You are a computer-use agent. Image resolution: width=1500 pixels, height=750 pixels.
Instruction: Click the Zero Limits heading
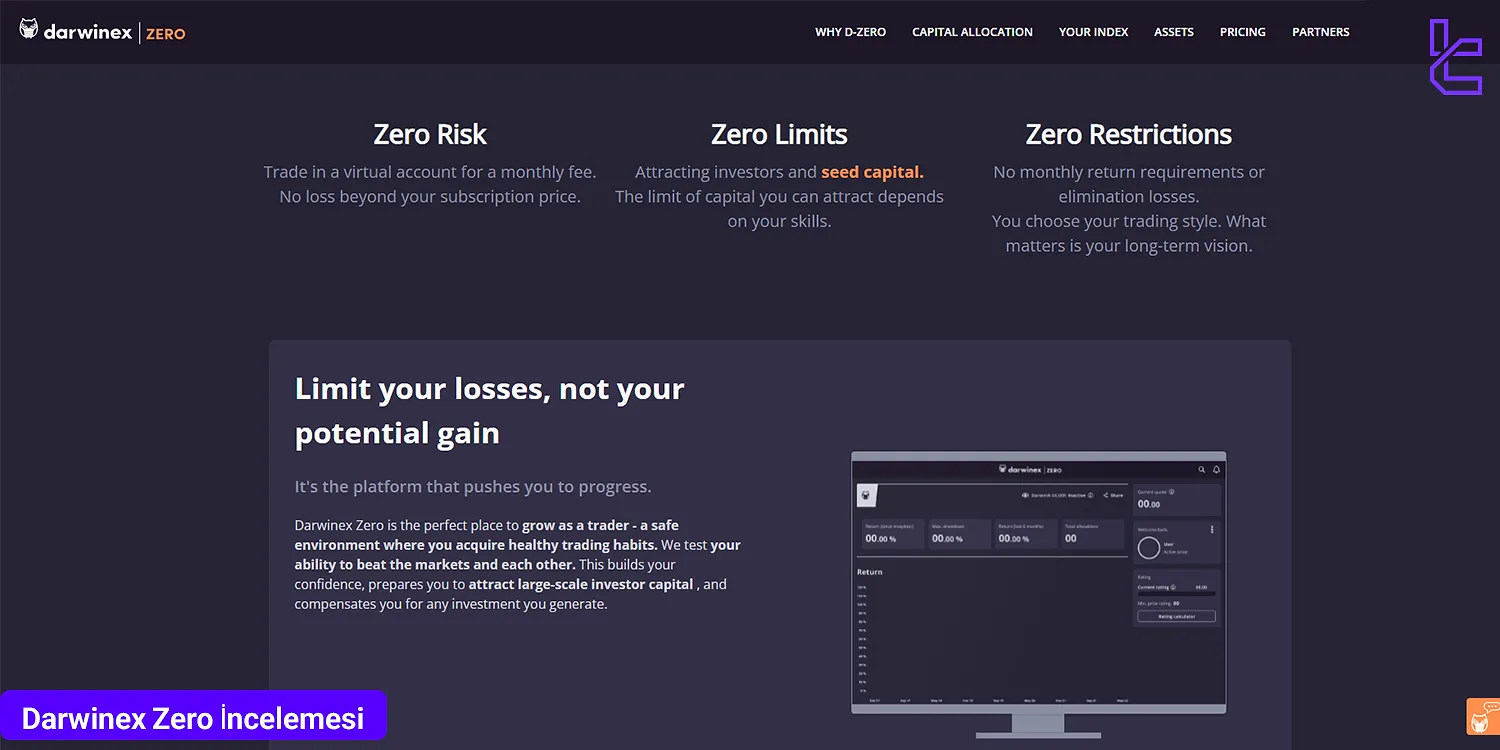tap(779, 134)
